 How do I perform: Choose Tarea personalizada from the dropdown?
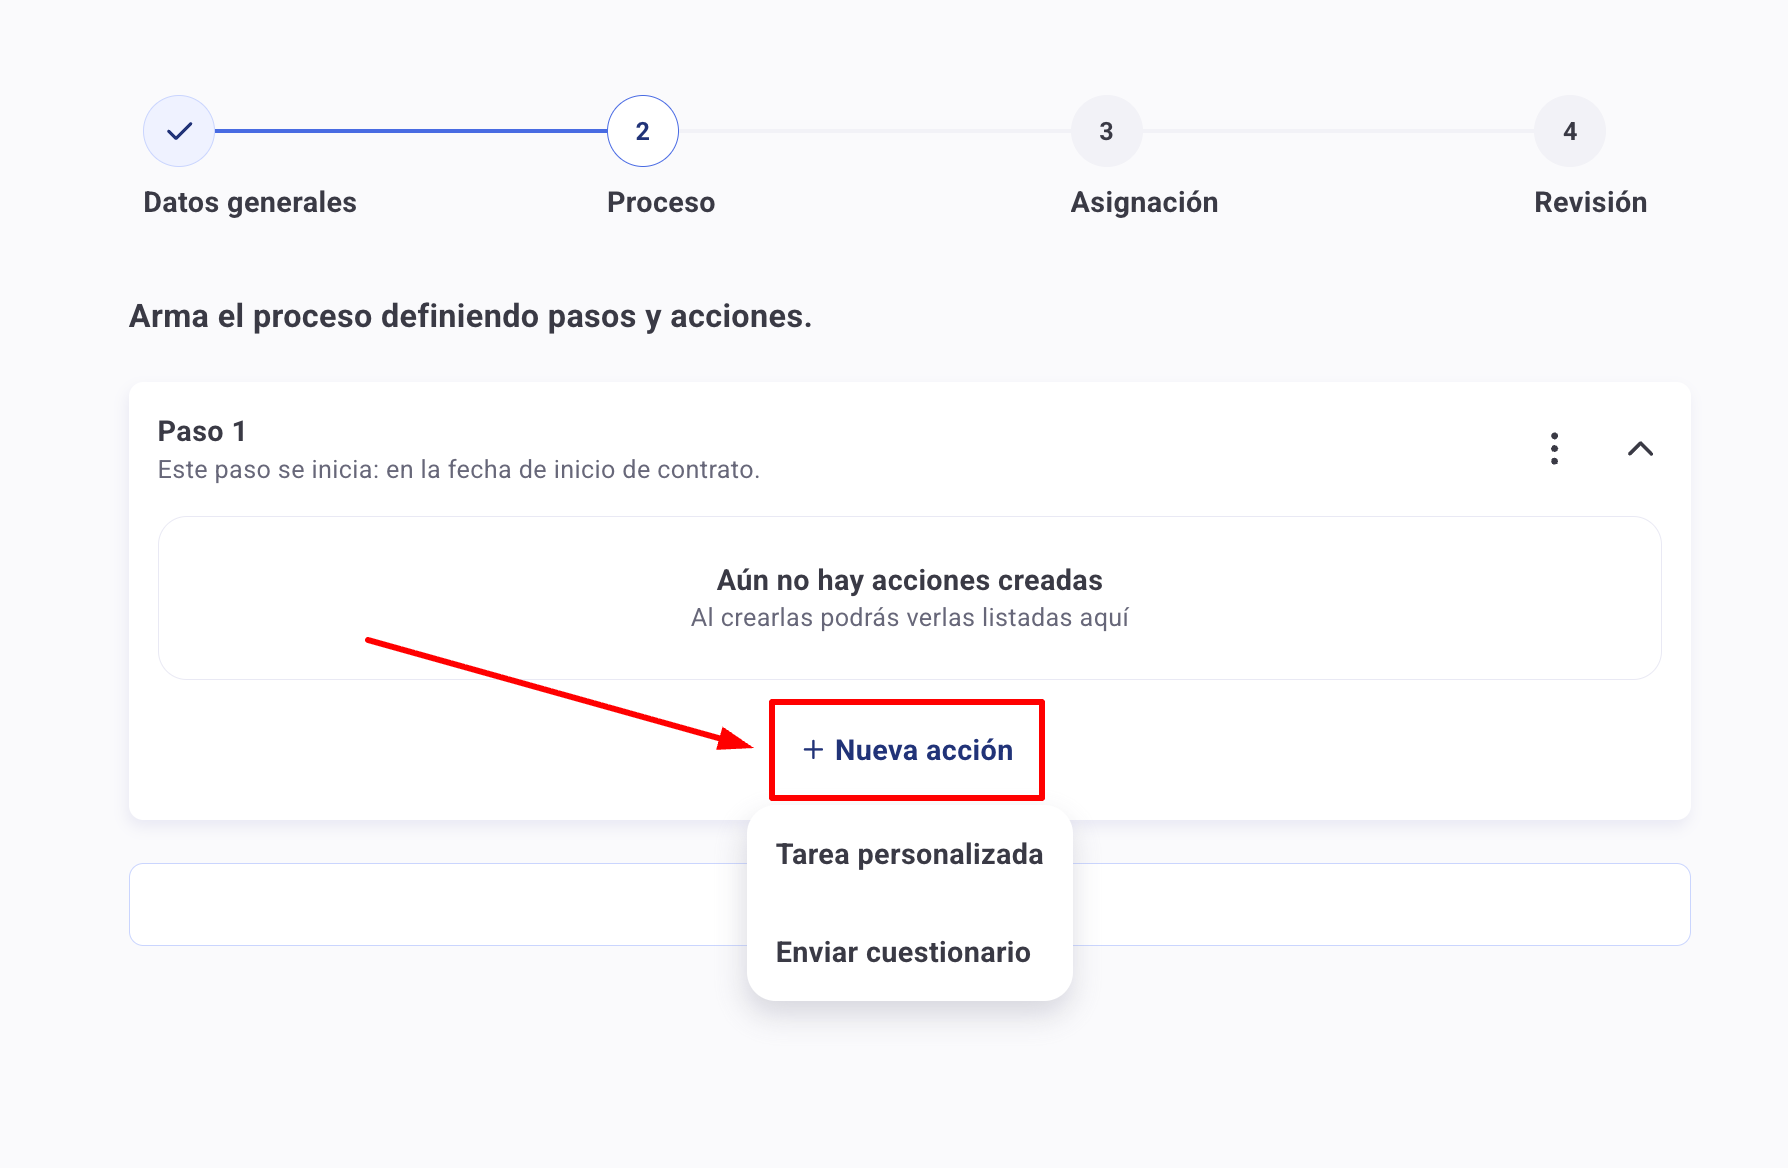point(909,854)
